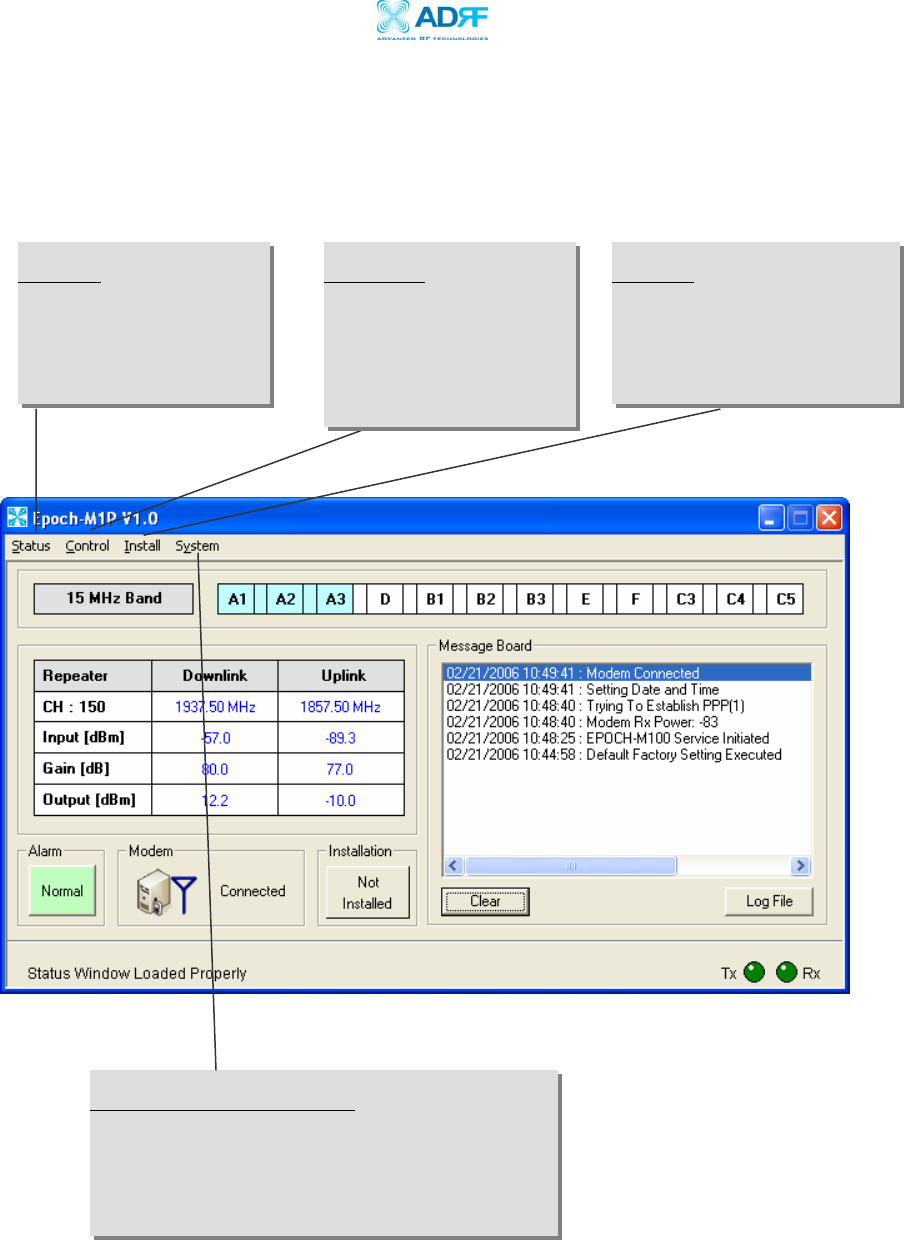Click the downlink frequency 1937.50 MHz
Screen dimensions: 904x1240
[x=214, y=707]
